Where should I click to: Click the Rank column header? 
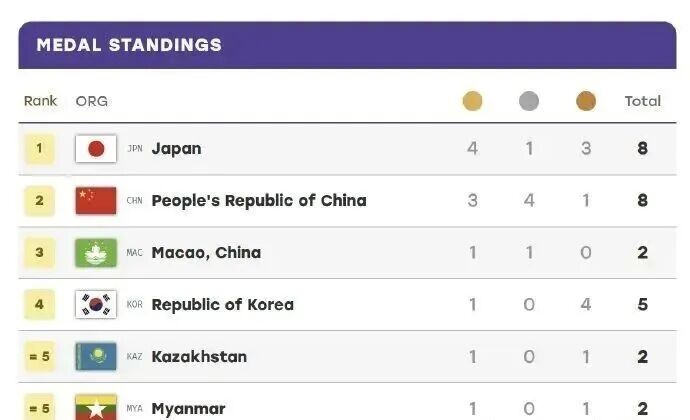click(40, 101)
